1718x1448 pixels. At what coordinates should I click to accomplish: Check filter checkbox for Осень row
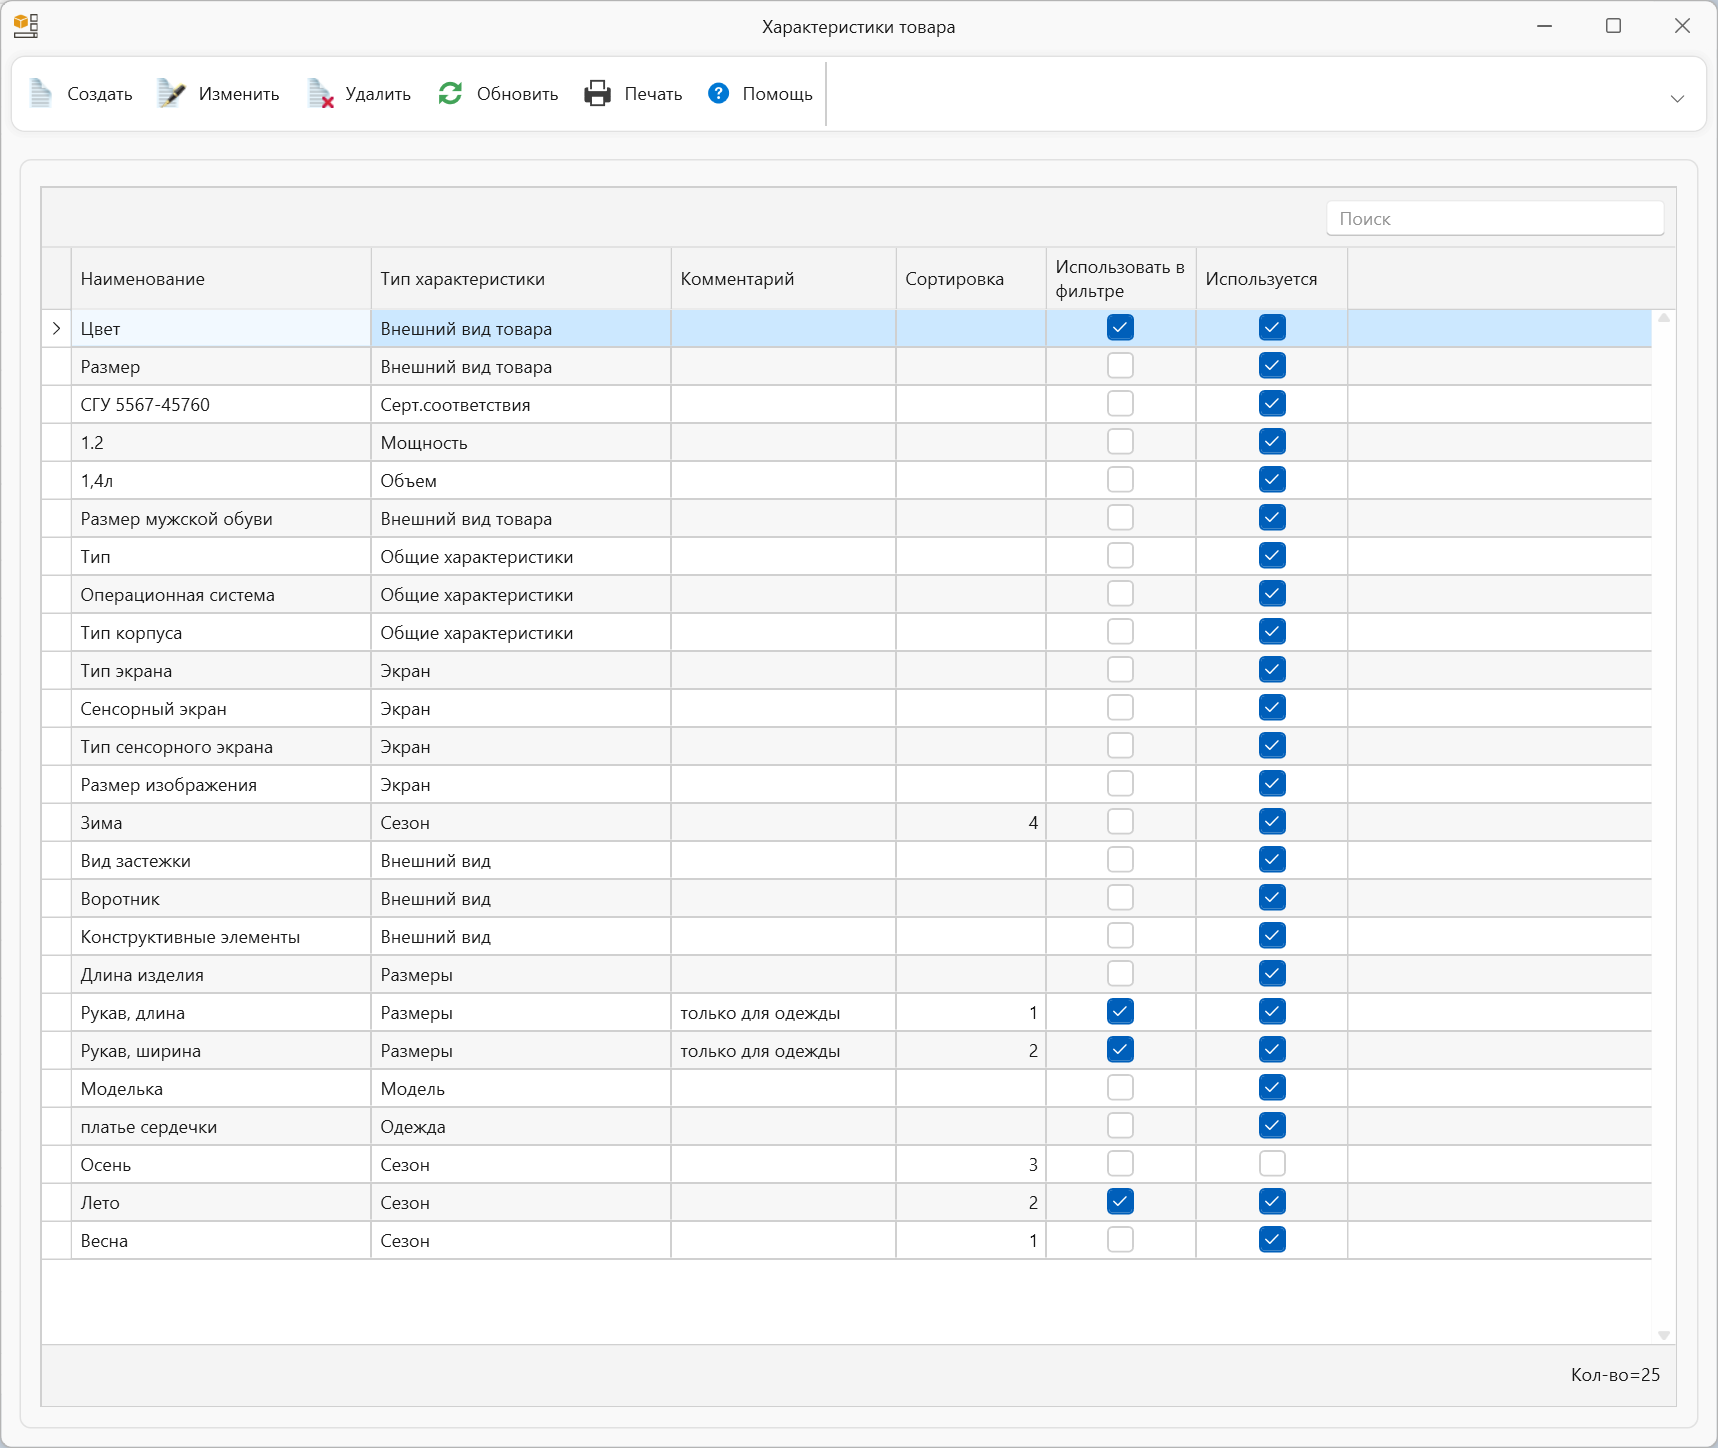pos(1120,1164)
